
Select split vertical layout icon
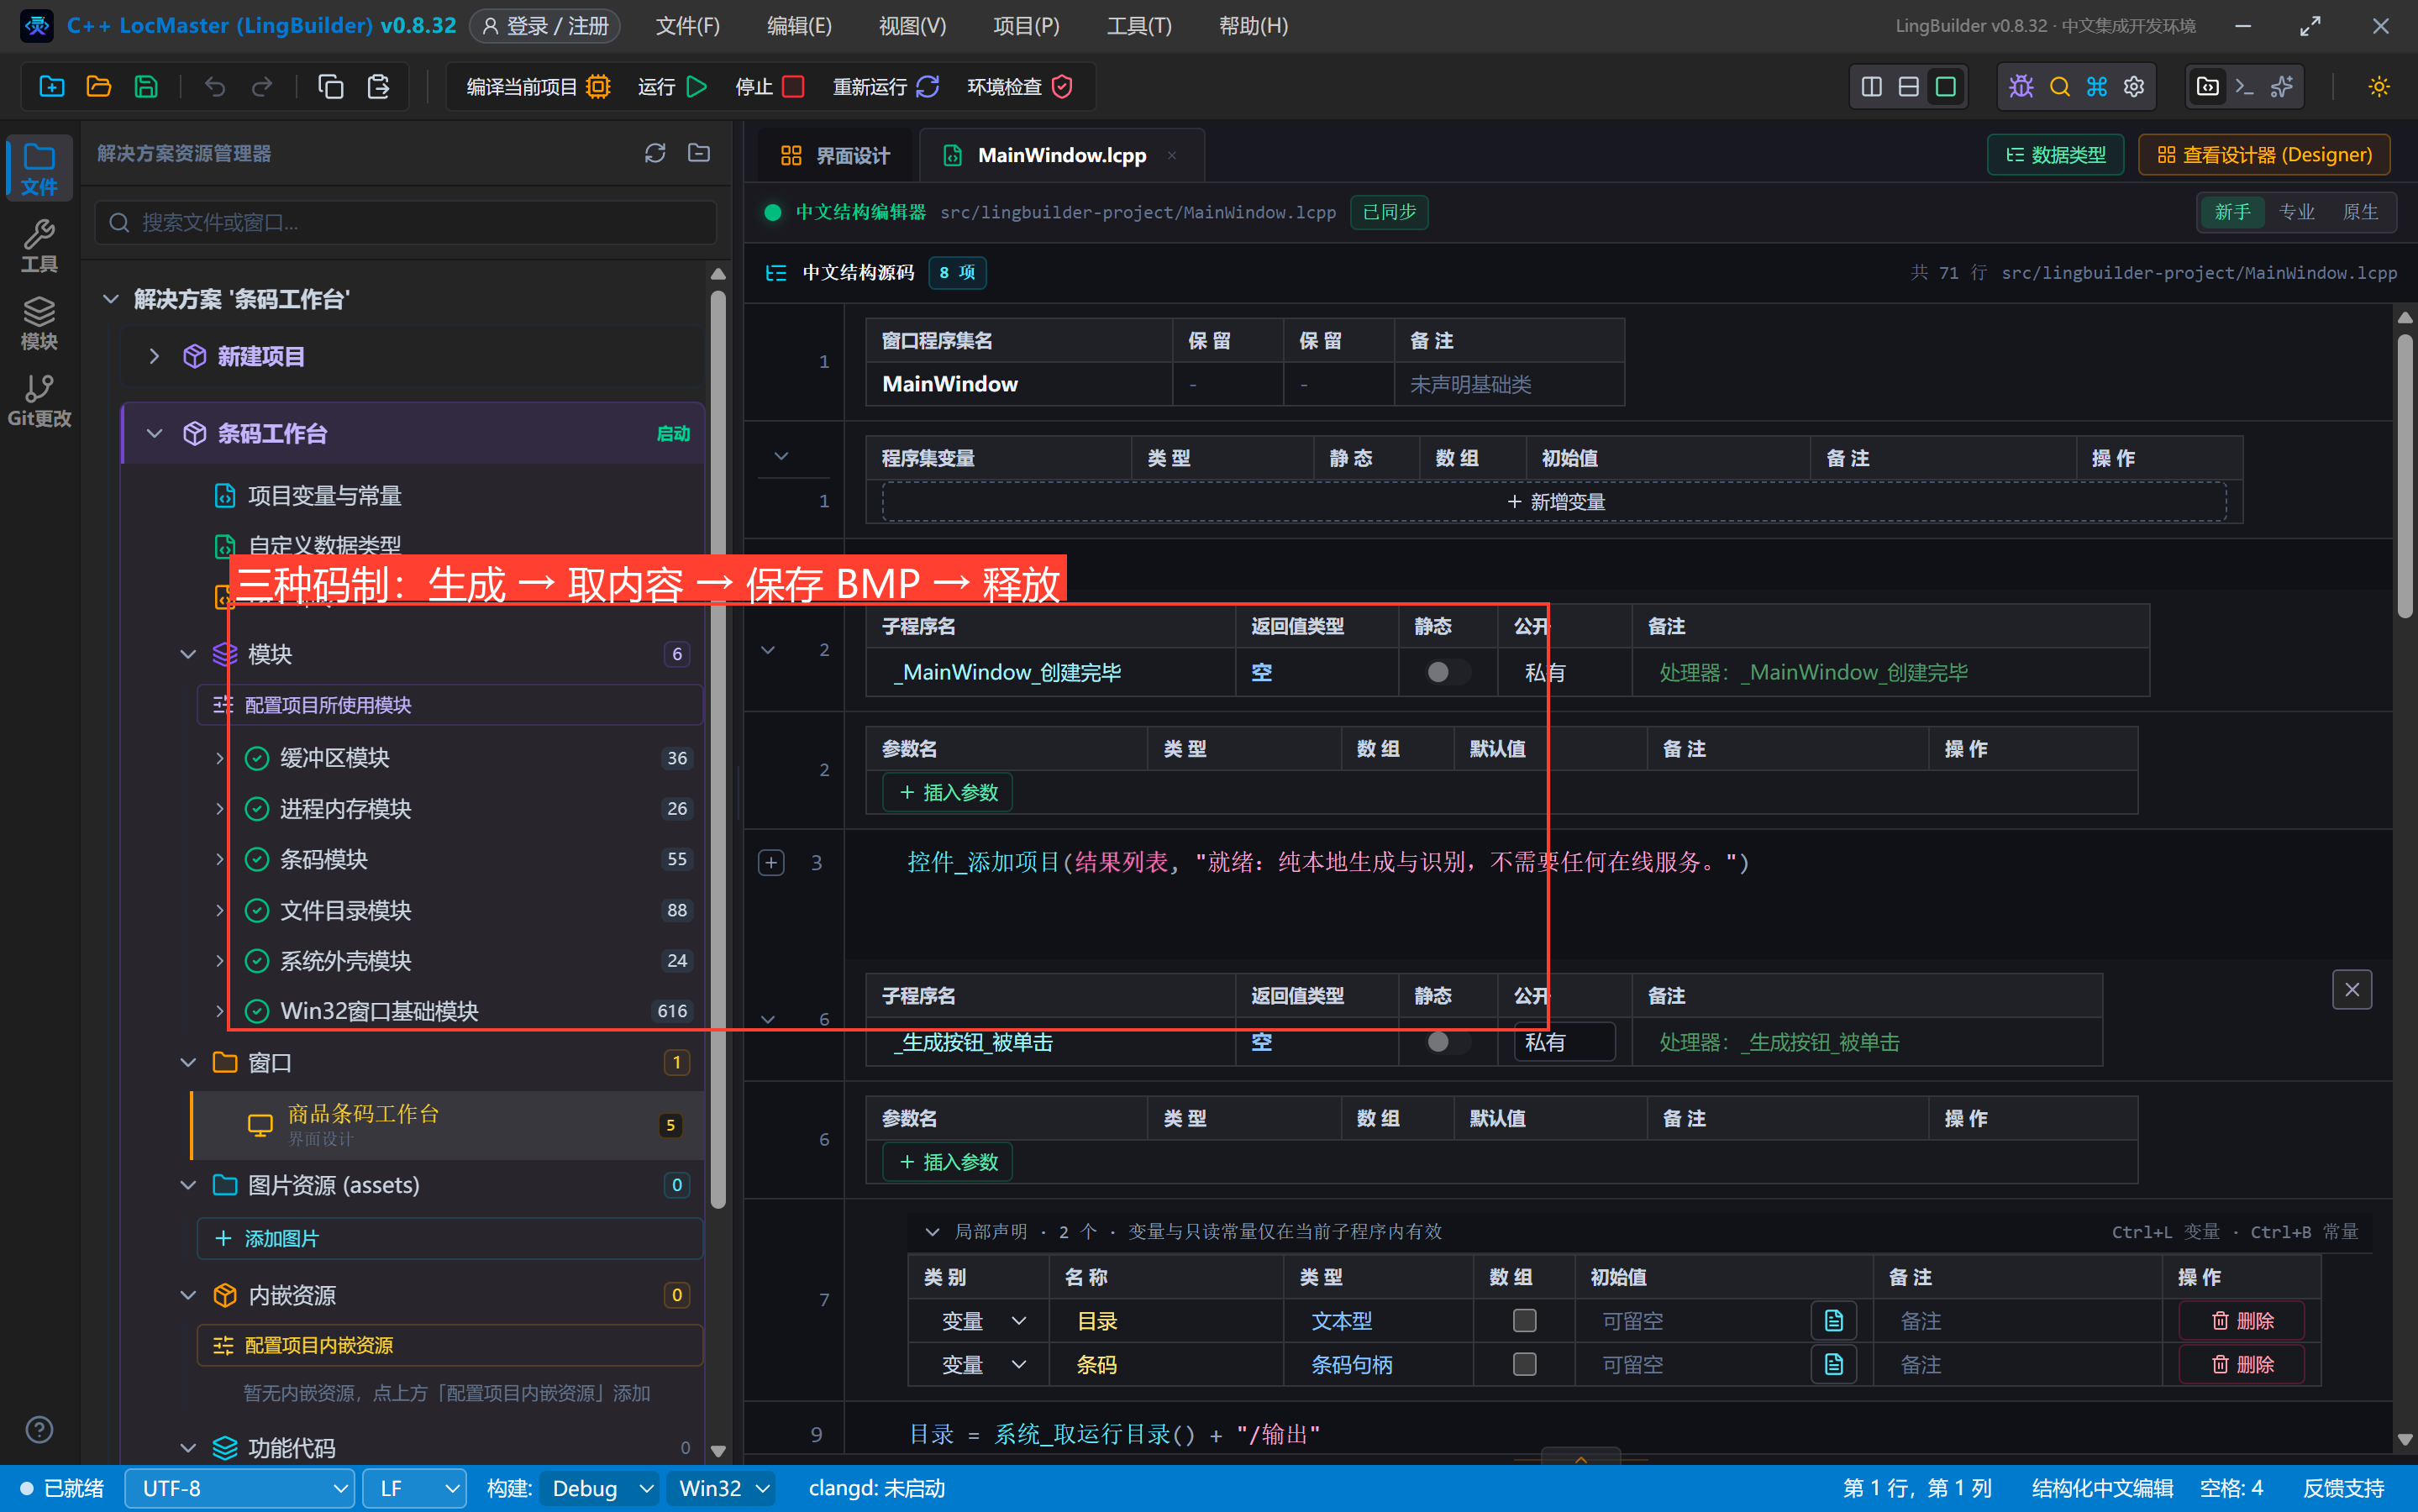(x=1871, y=87)
